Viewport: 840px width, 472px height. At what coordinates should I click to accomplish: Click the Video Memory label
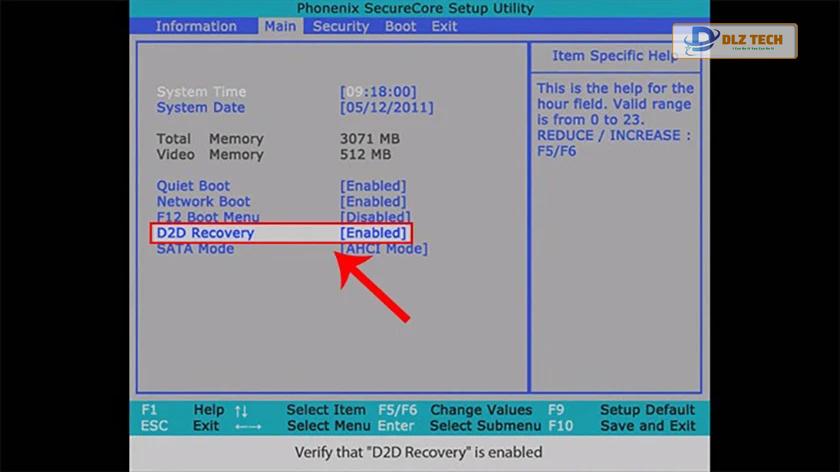(x=210, y=154)
